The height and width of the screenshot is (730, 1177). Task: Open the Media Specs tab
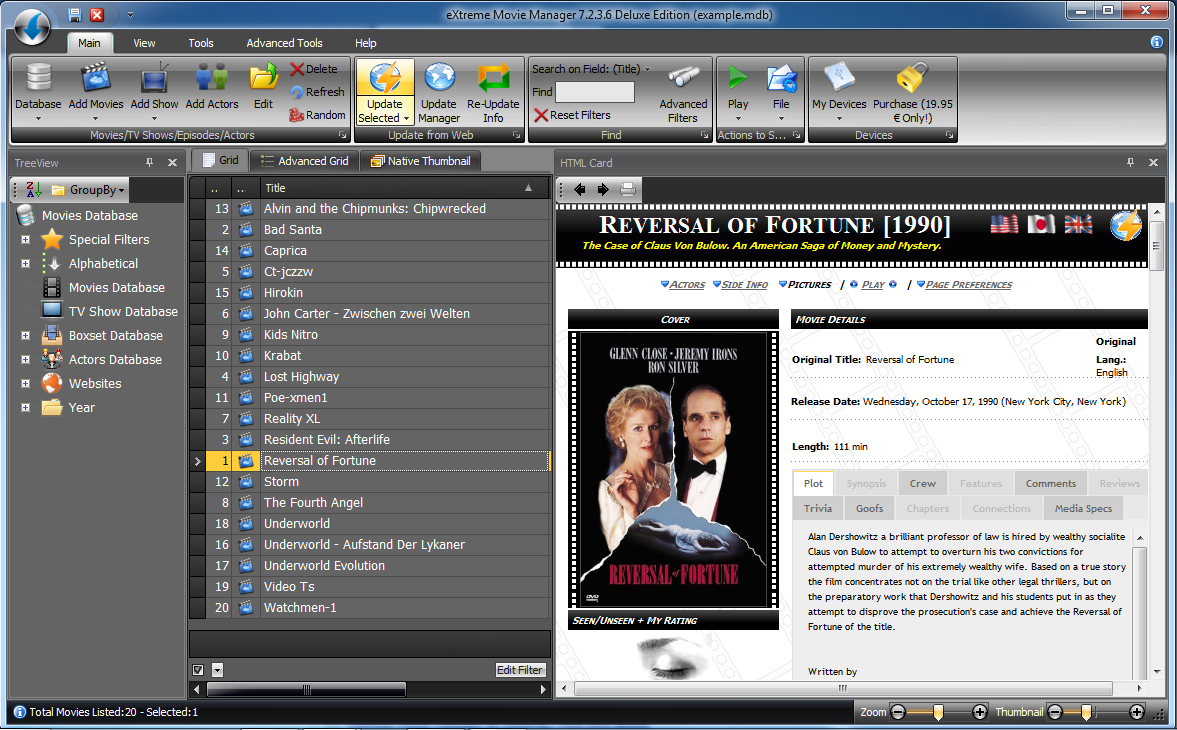click(1083, 509)
